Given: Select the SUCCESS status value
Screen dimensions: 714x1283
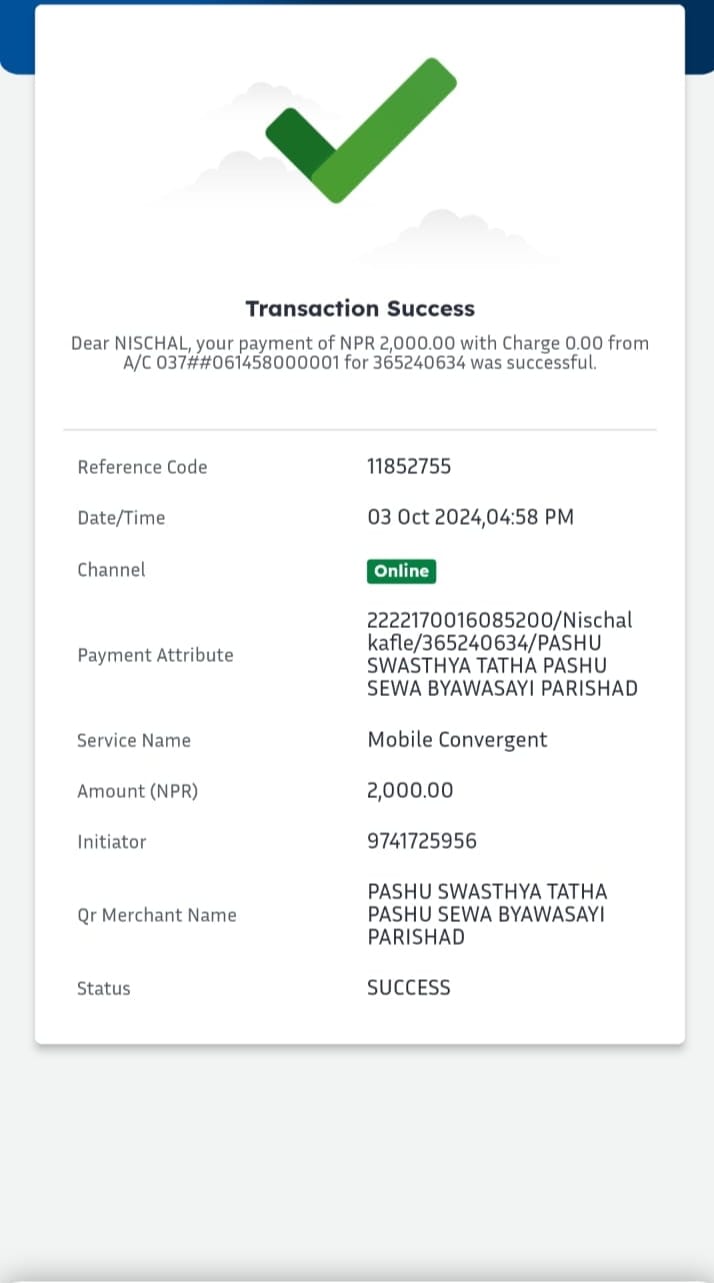Looking at the screenshot, I should (409, 988).
